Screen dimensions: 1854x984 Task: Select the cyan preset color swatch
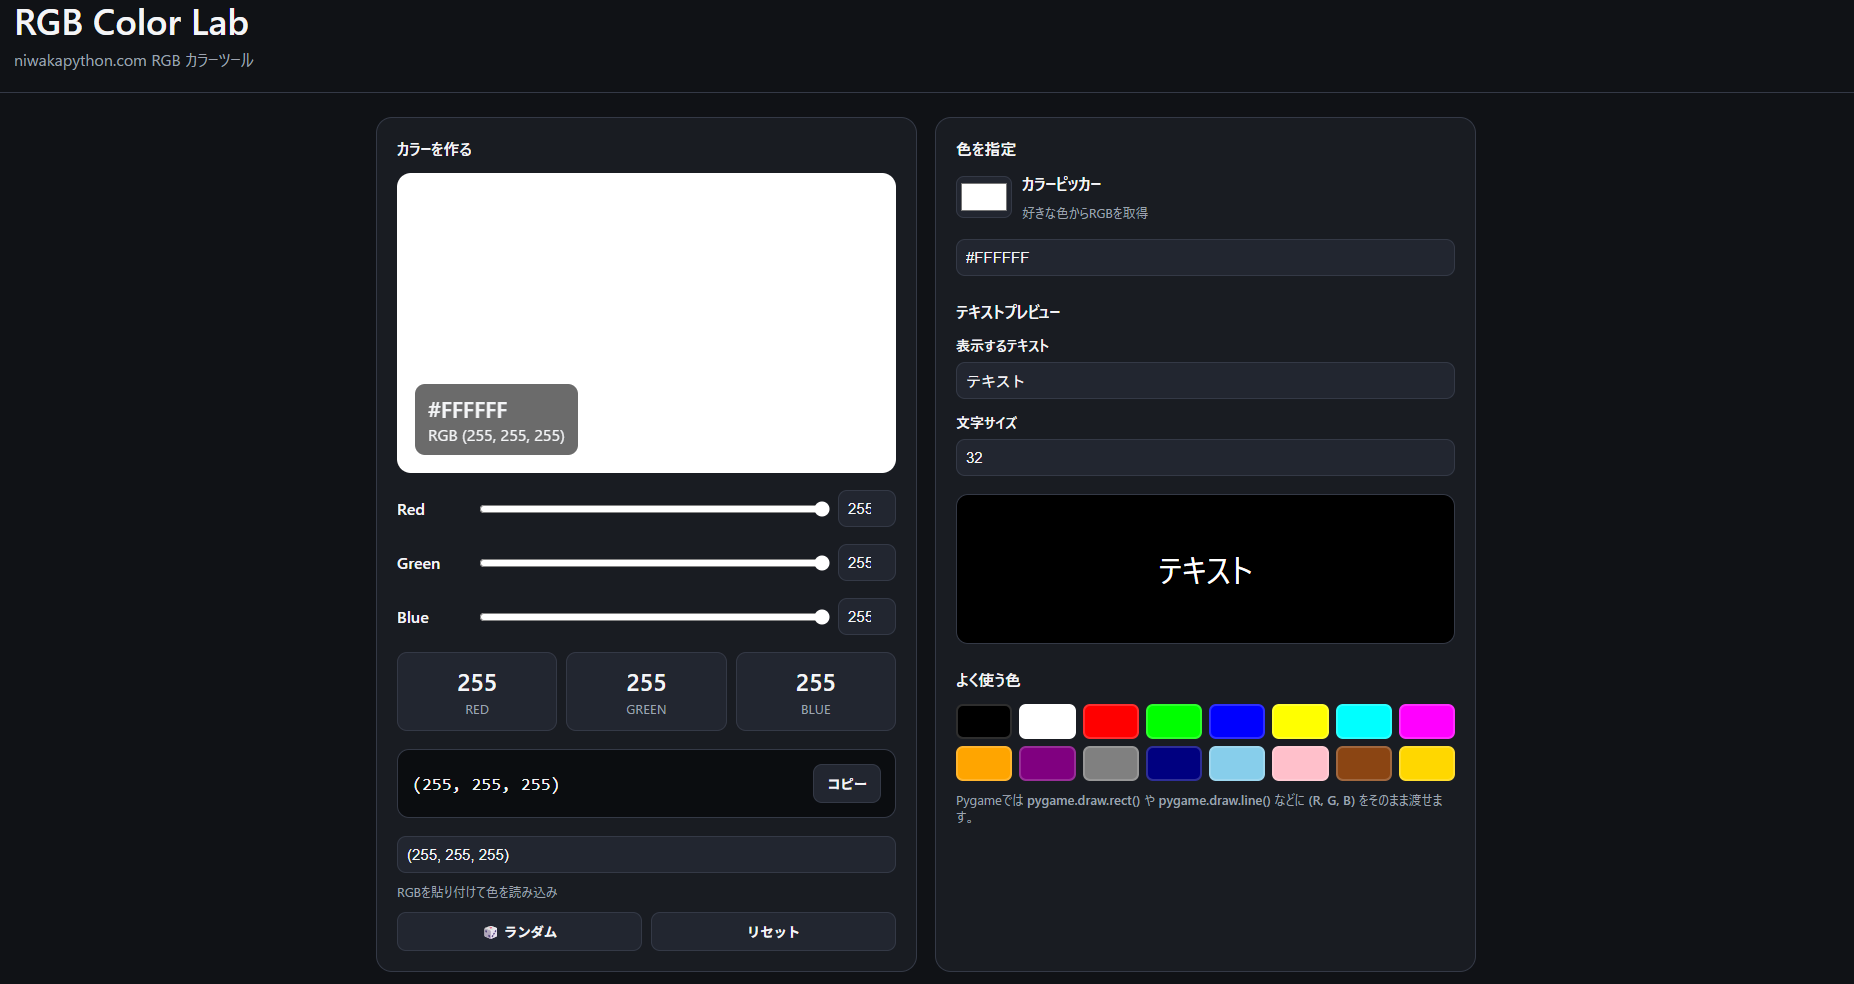tap(1364, 721)
